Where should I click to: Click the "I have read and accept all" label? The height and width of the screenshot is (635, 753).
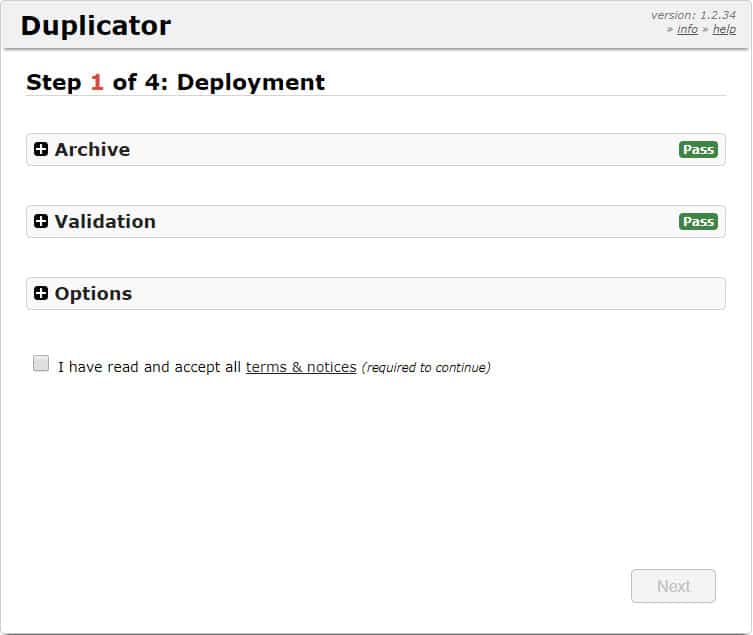tap(149, 367)
